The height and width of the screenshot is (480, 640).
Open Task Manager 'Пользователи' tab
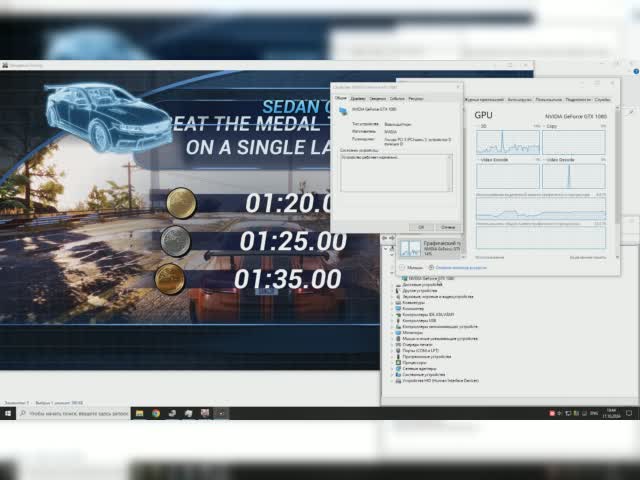[549, 100]
